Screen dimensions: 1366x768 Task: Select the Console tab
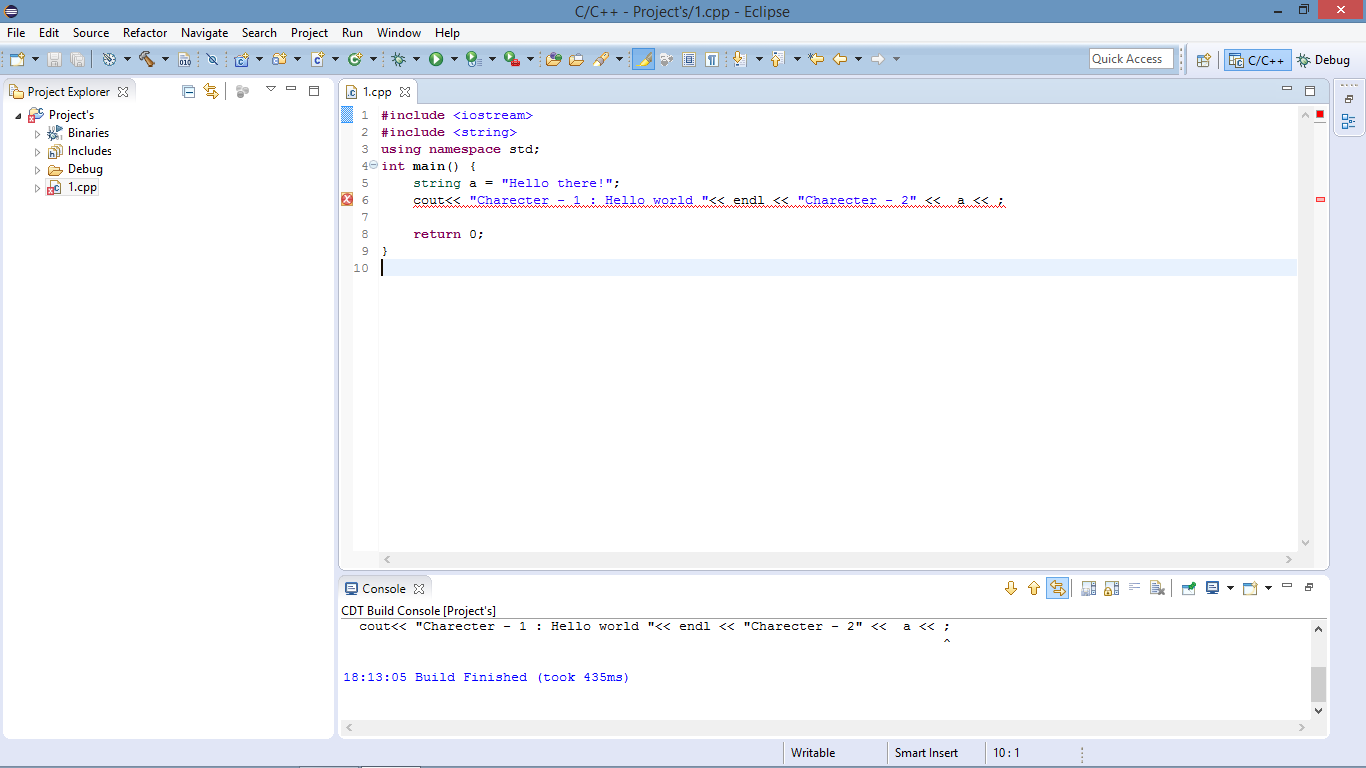(x=384, y=589)
